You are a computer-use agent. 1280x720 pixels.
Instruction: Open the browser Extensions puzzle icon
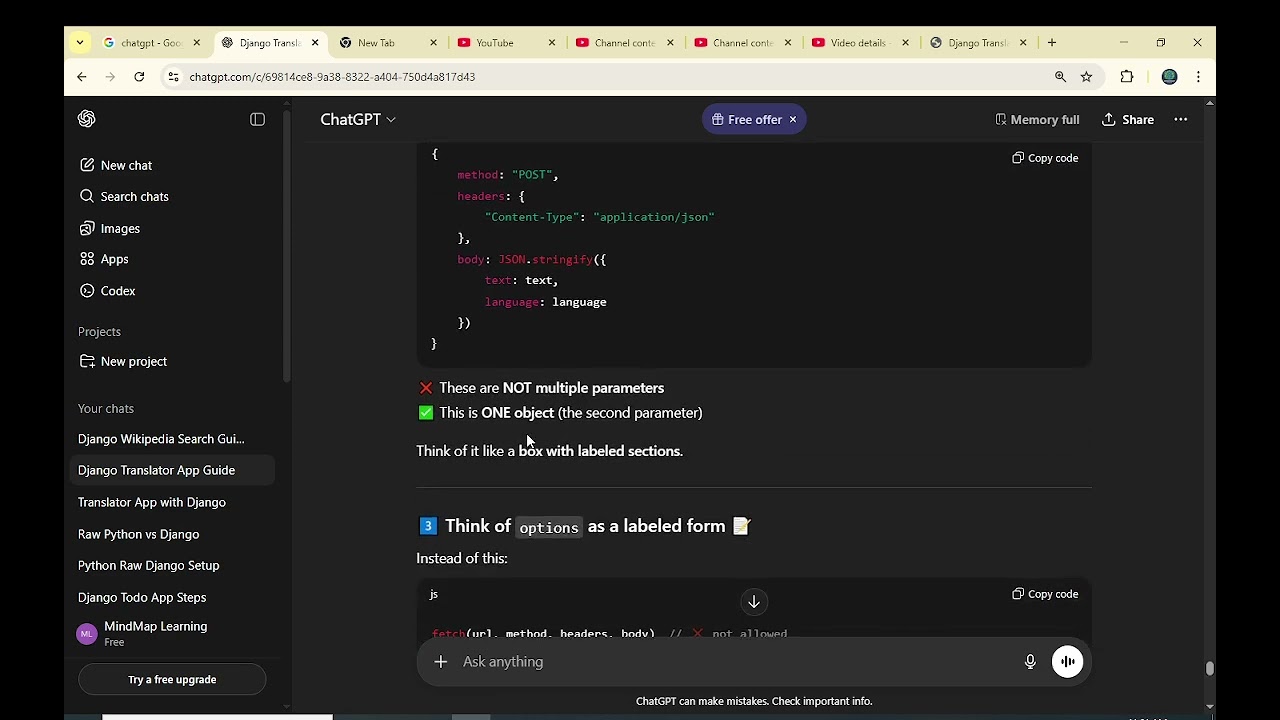point(1127,76)
